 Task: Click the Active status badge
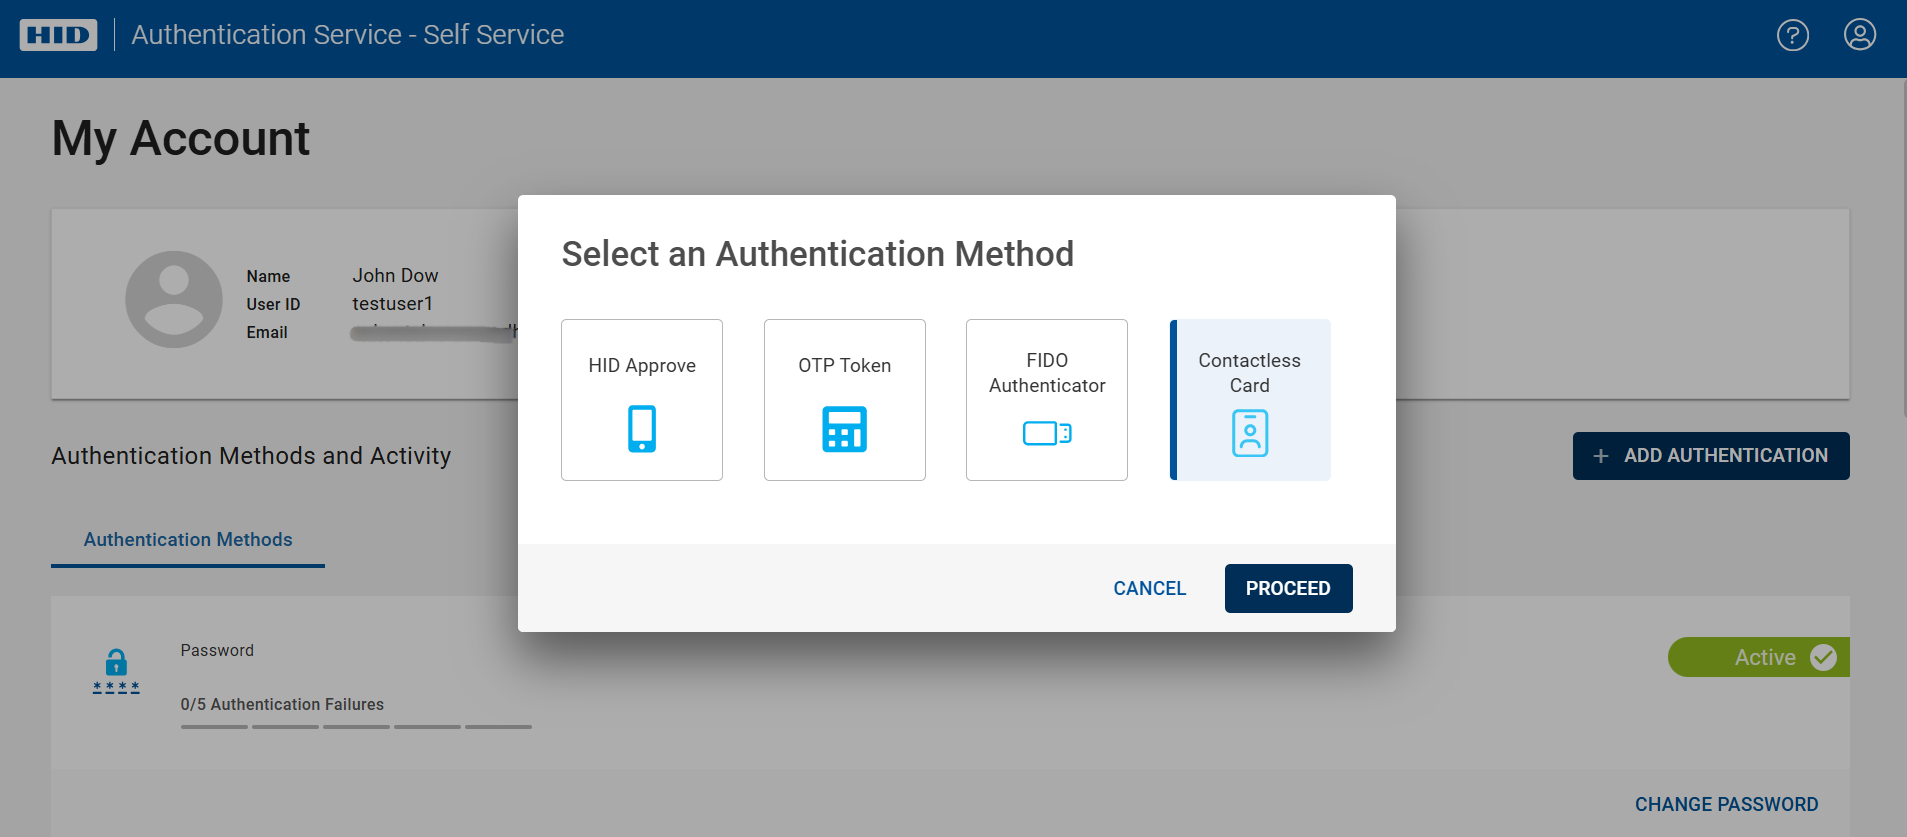1758,657
